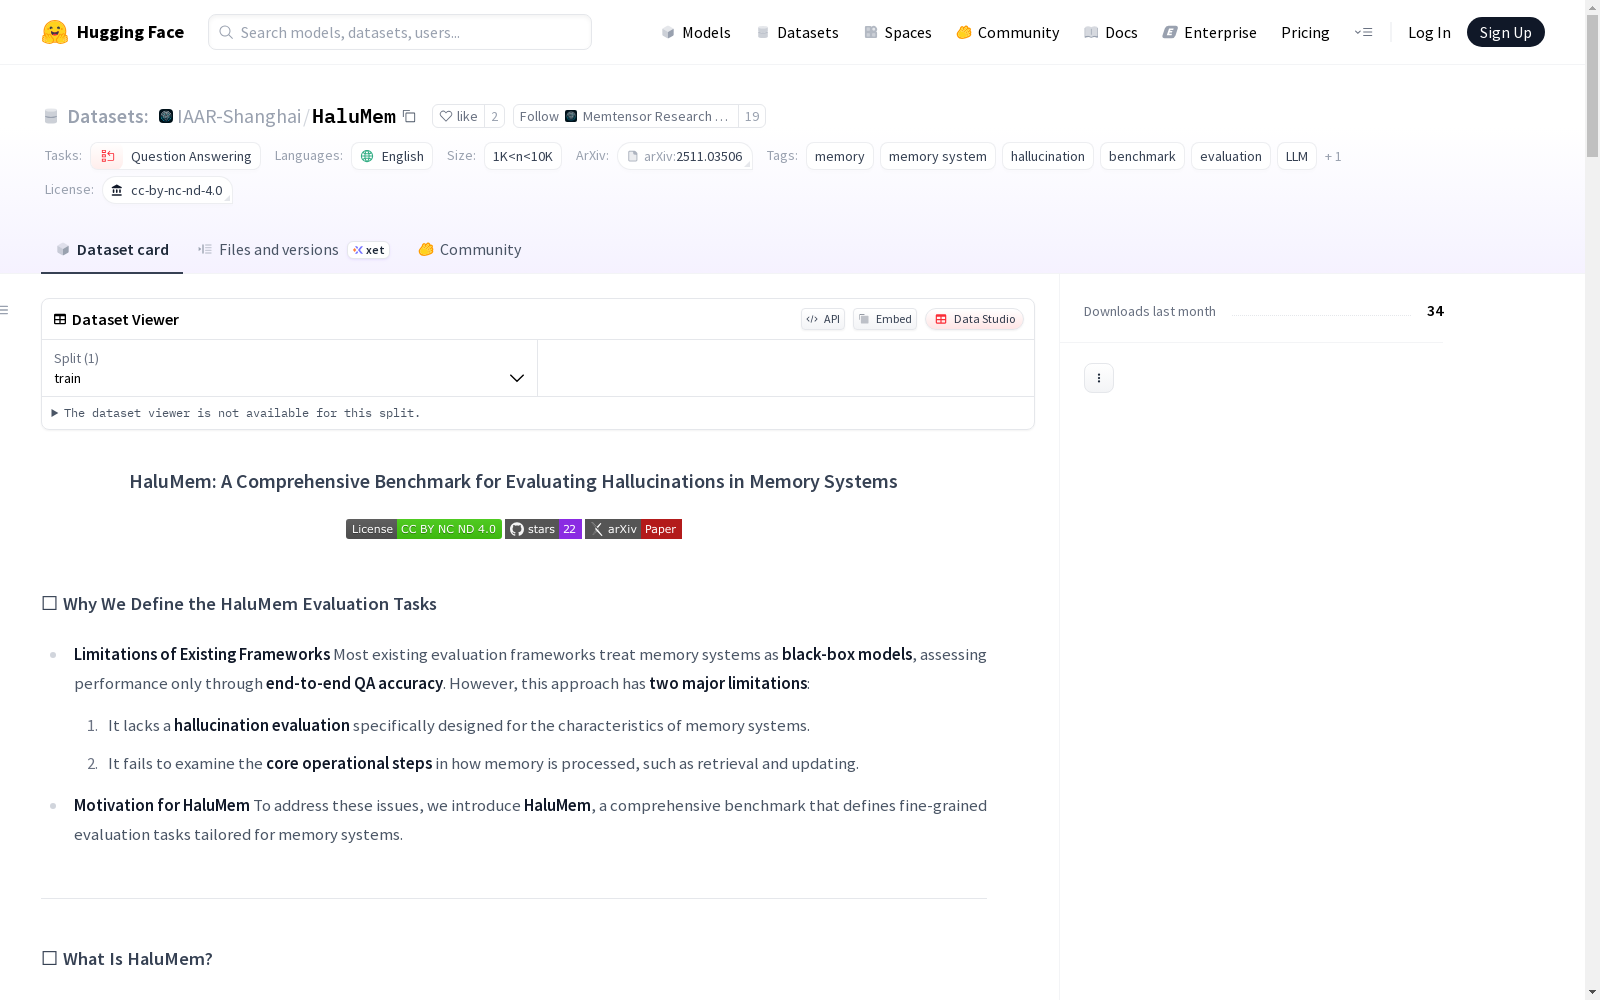Click the Embed button
This screenshot has width=1600, height=1000.
point(885,319)
